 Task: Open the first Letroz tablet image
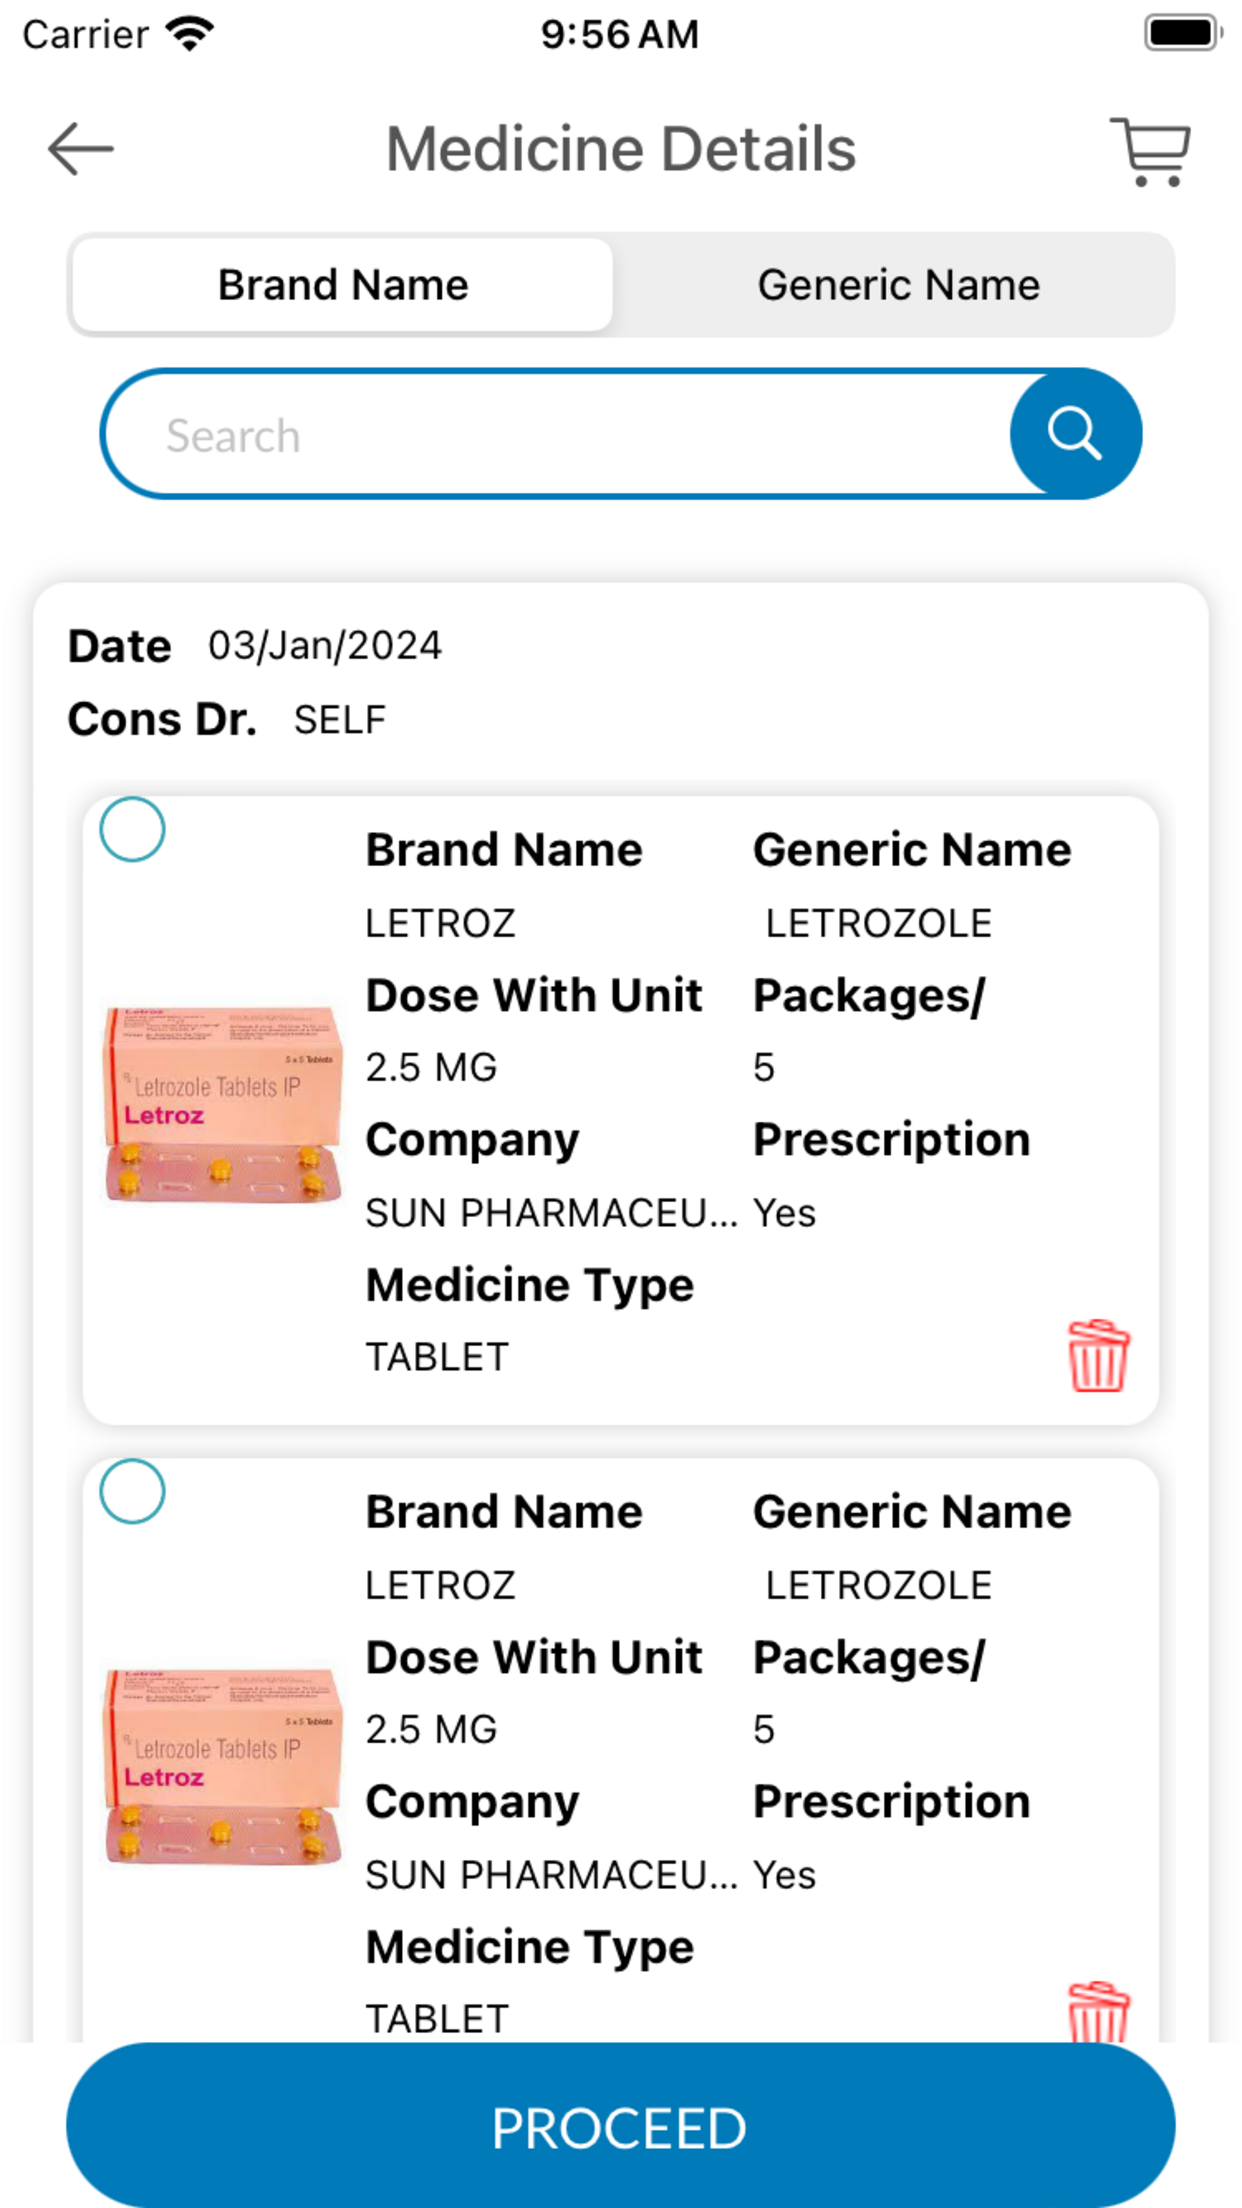pyautogui.click(x=223, y=1104)
